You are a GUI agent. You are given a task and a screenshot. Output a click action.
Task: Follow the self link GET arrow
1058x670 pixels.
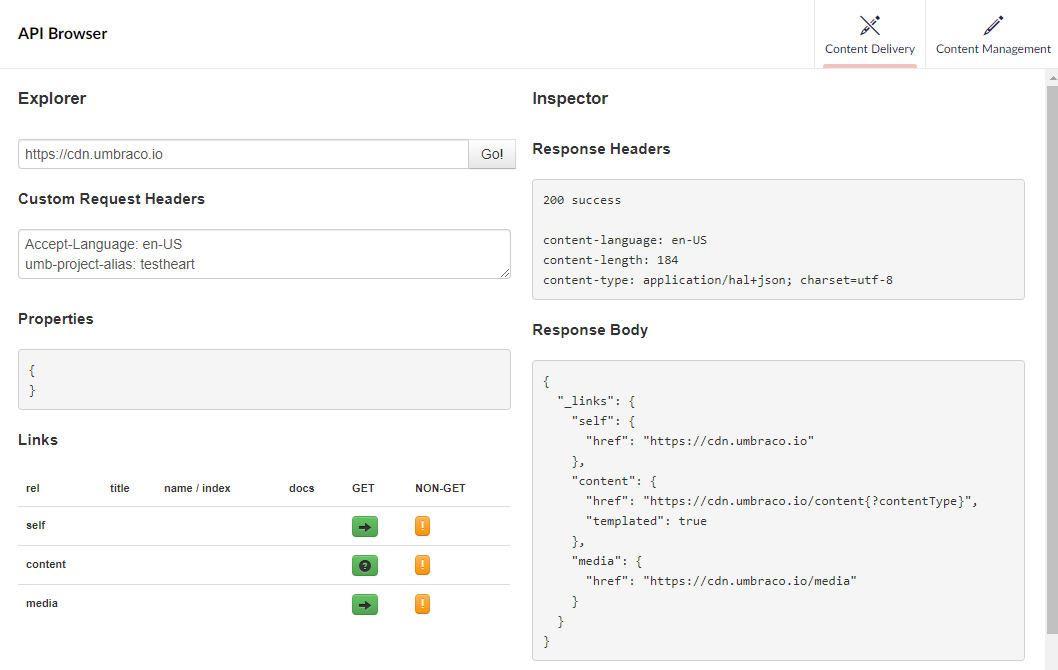click(x=365, y=526)
